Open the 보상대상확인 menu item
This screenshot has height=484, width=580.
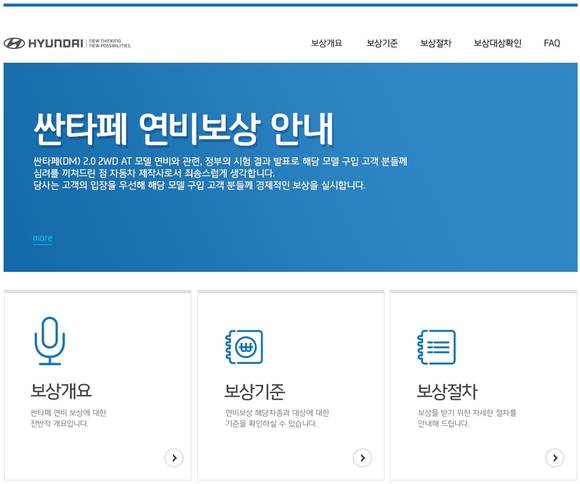[x=497, y=43]
